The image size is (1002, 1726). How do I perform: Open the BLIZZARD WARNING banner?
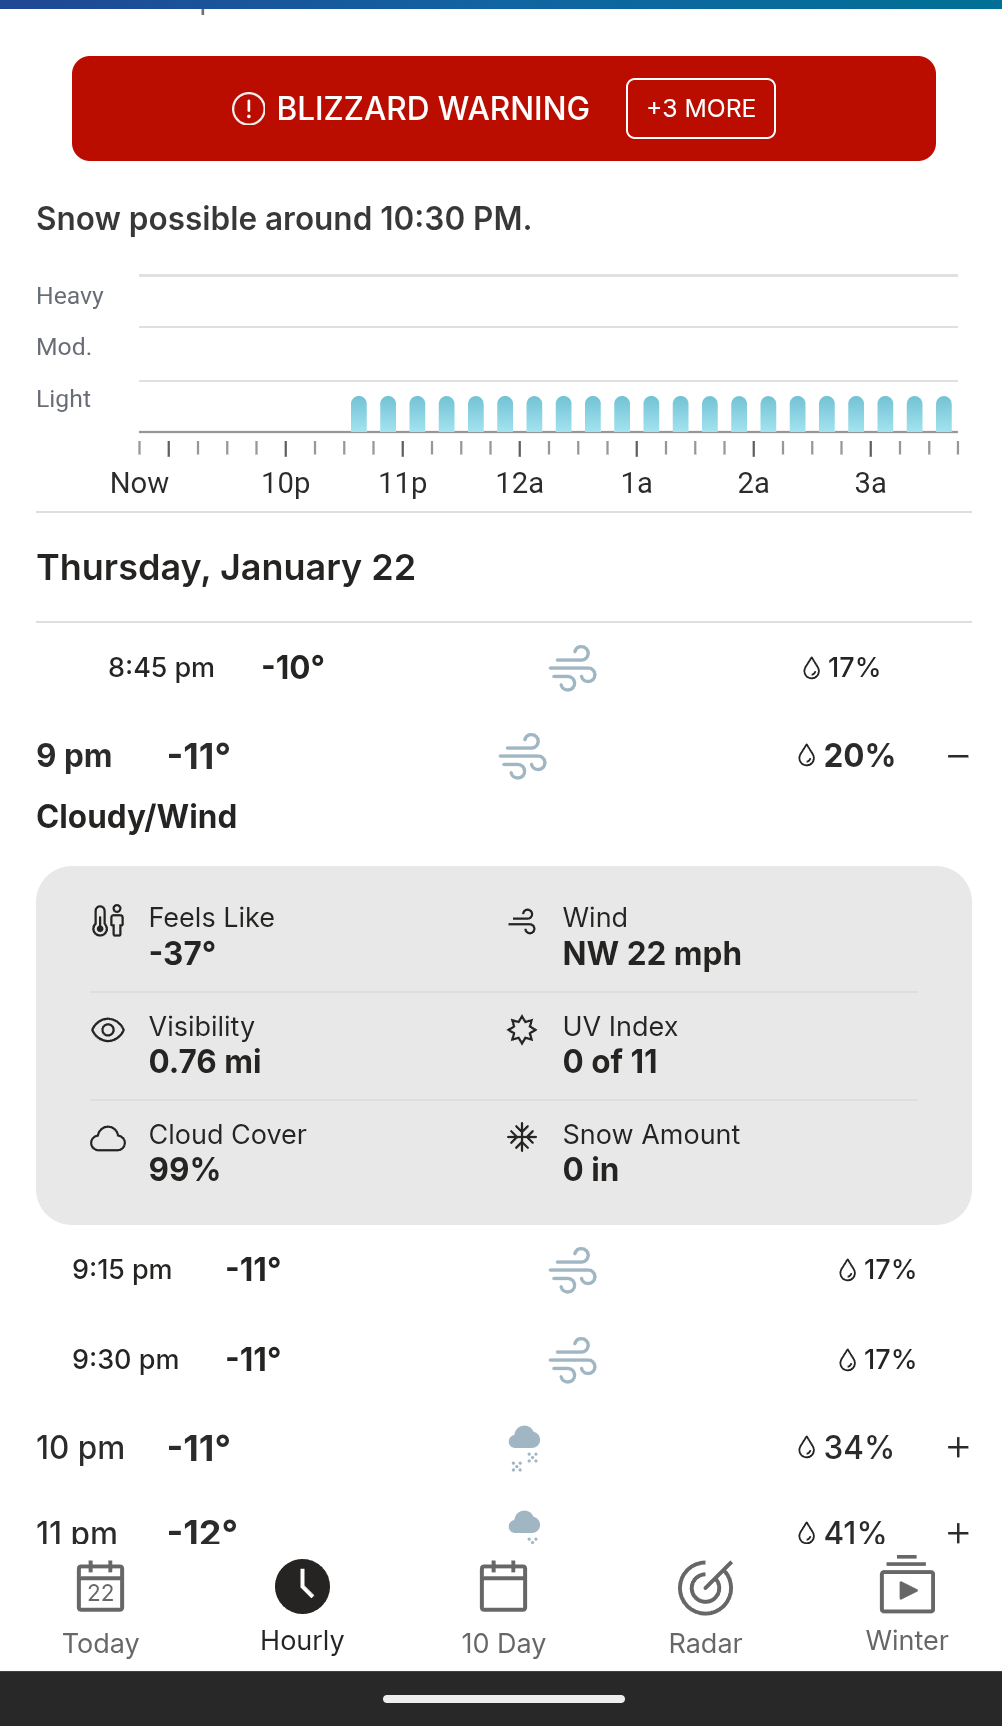click(x=432, y=108)
